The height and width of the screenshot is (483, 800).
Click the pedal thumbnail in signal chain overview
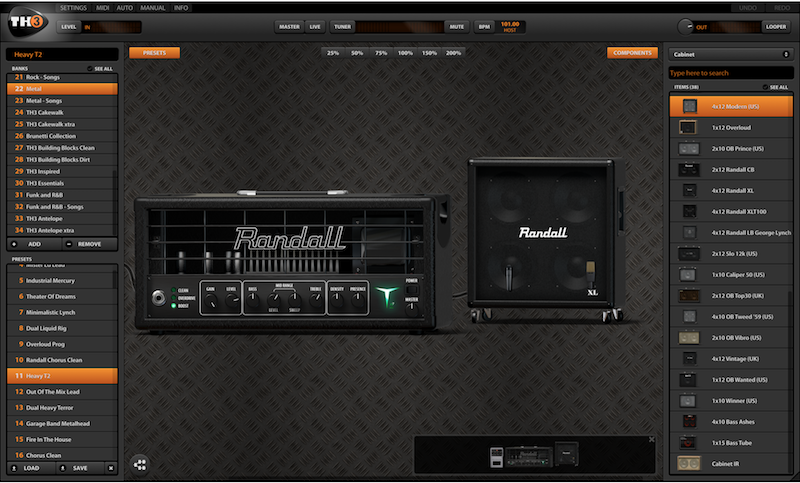click(x=496, y=457)
